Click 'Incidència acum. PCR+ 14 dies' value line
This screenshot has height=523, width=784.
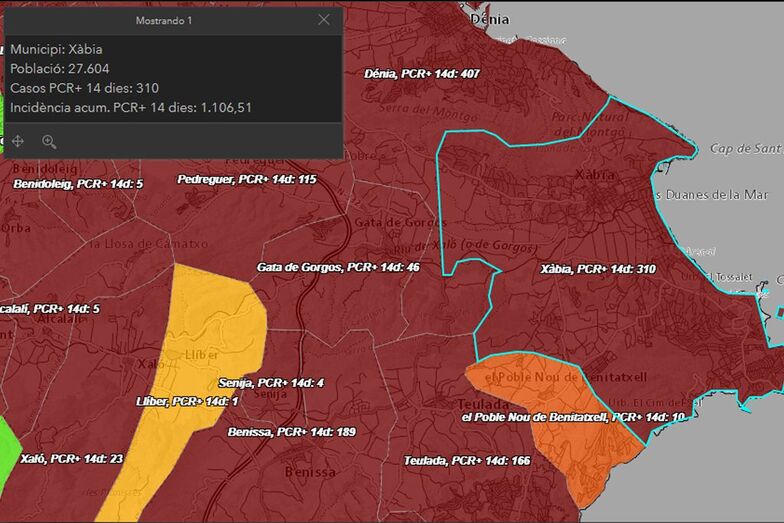[x=131, y=108]
